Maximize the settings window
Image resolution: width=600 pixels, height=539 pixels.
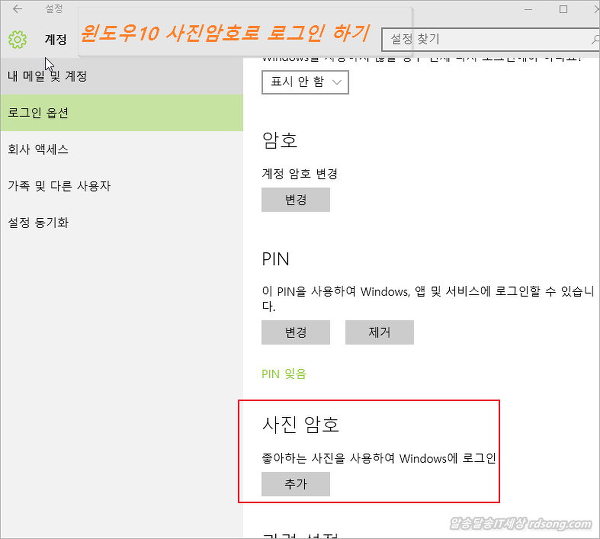click(563, 9)
